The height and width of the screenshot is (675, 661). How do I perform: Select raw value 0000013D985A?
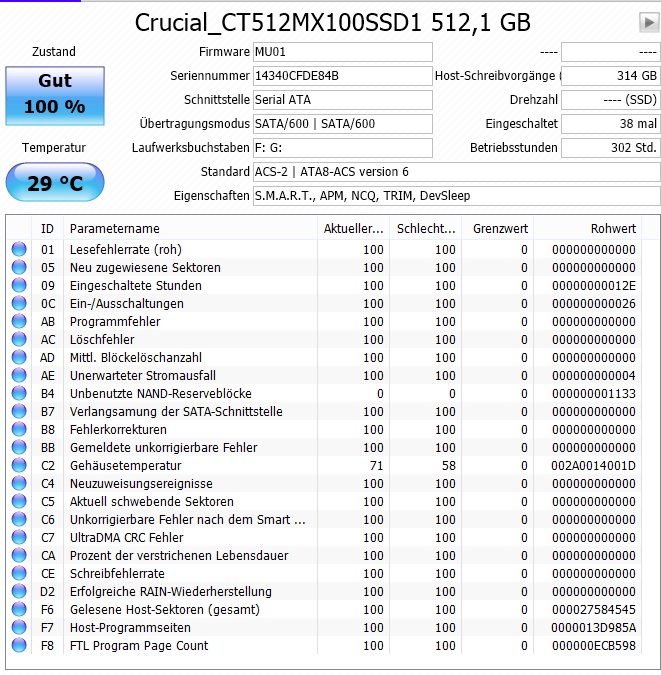[594, 628]
